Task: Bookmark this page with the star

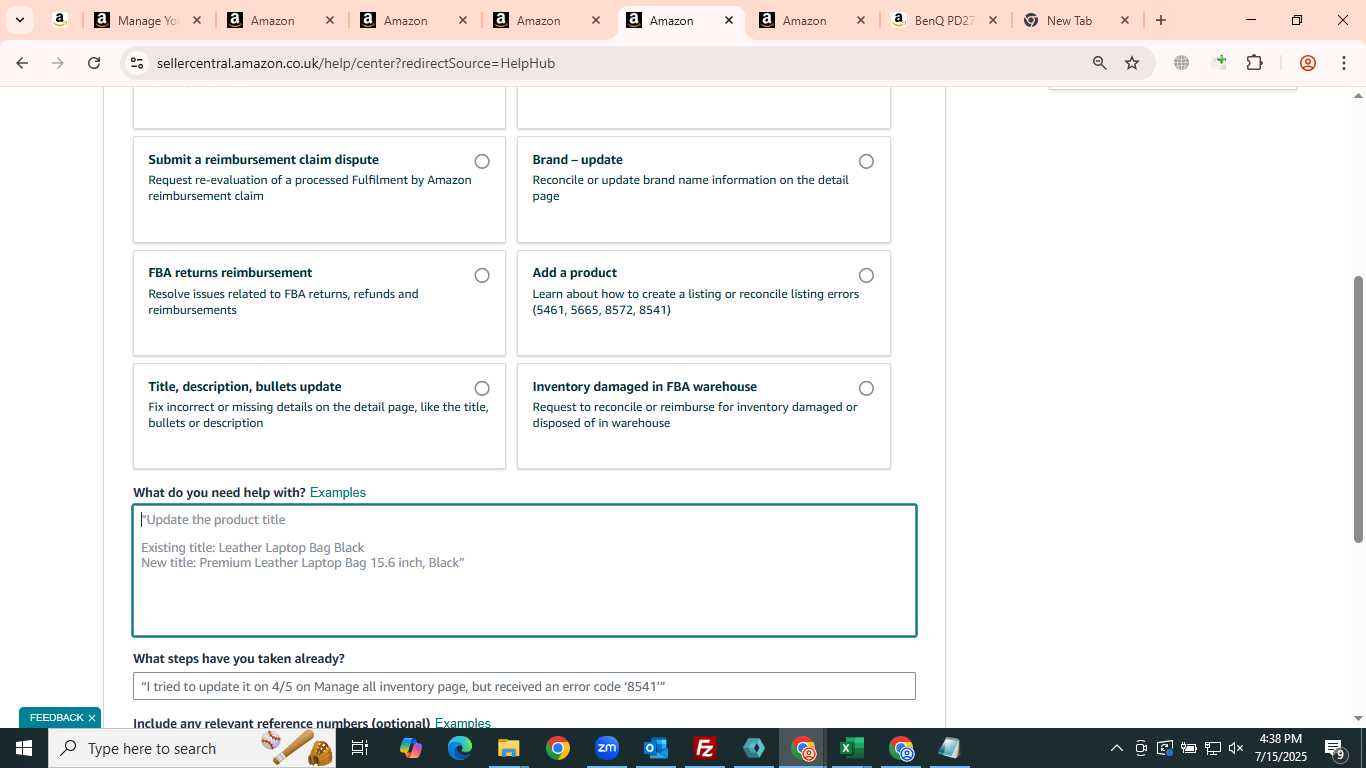Action: [1132, 63]
